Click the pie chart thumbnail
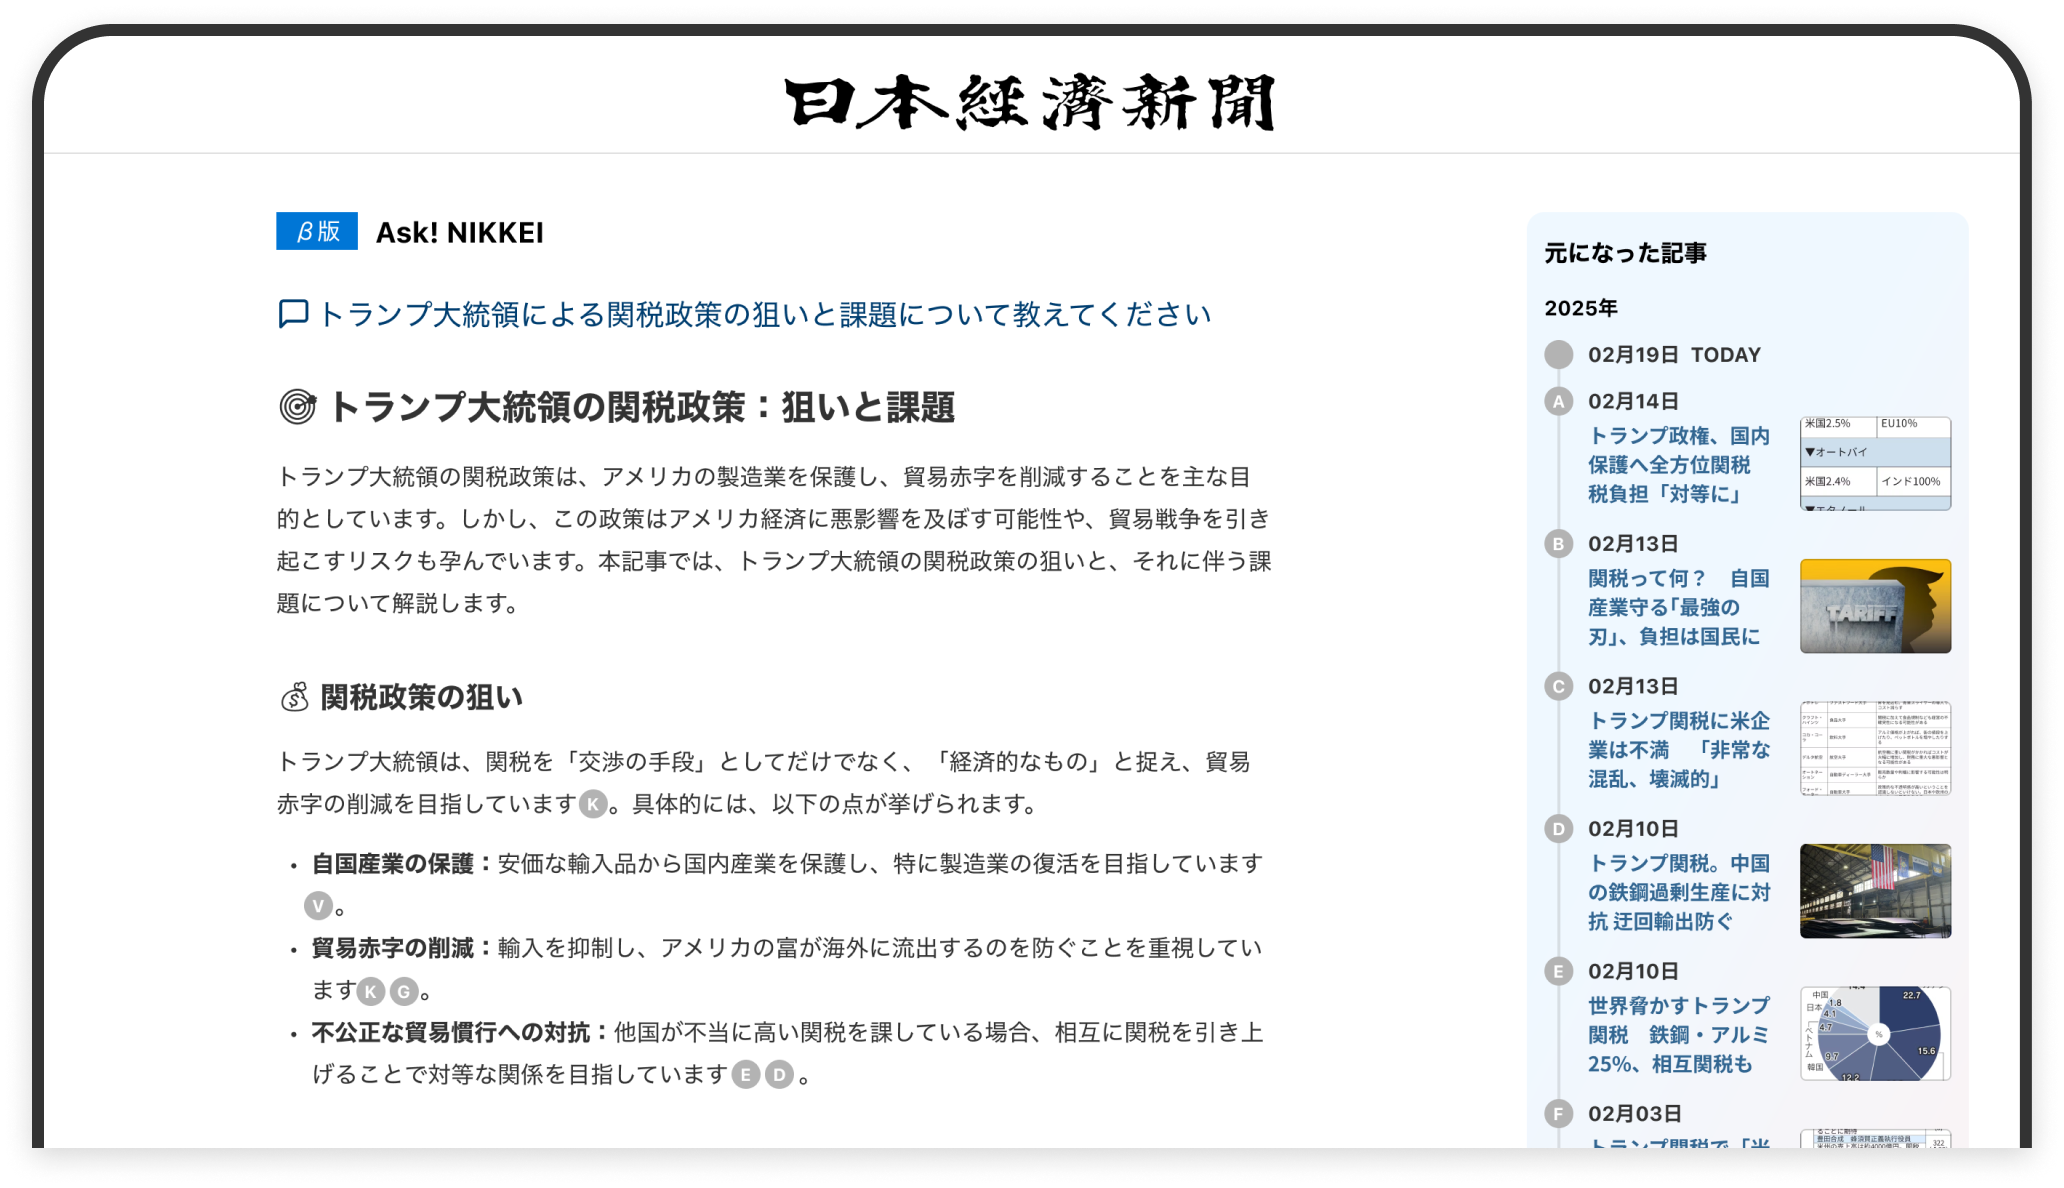Viewport: 2064px width, 1188px height. click(1875, 1033)
